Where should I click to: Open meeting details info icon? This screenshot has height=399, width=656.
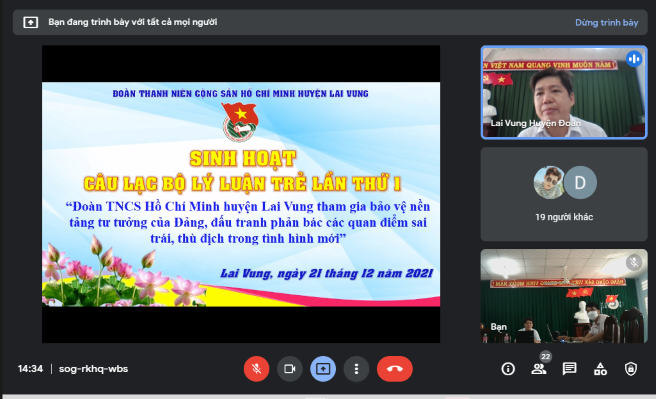click(x=508, y=369)
